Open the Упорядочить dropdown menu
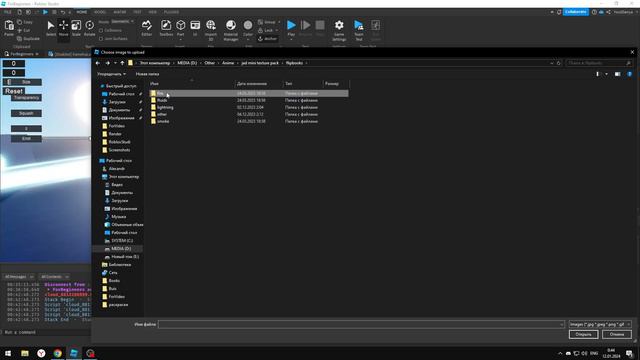Image resolution: width=640 pixels, height=360 pixels. pos(111,74)
